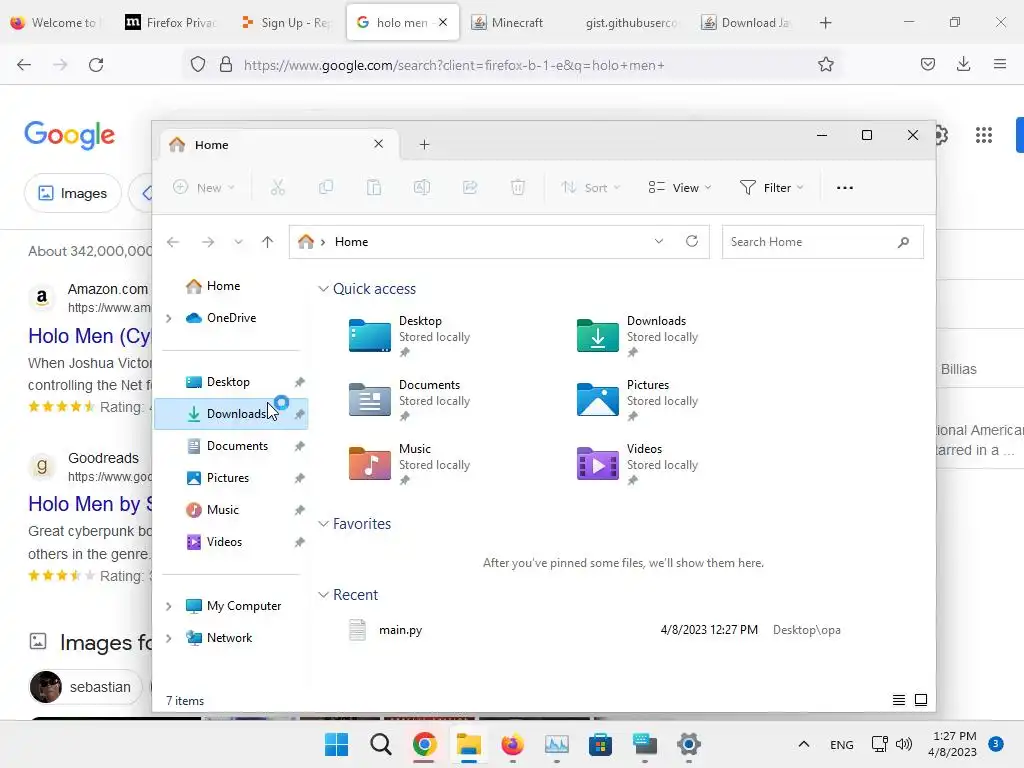Open the main.py recent file

tap(400, 630)
